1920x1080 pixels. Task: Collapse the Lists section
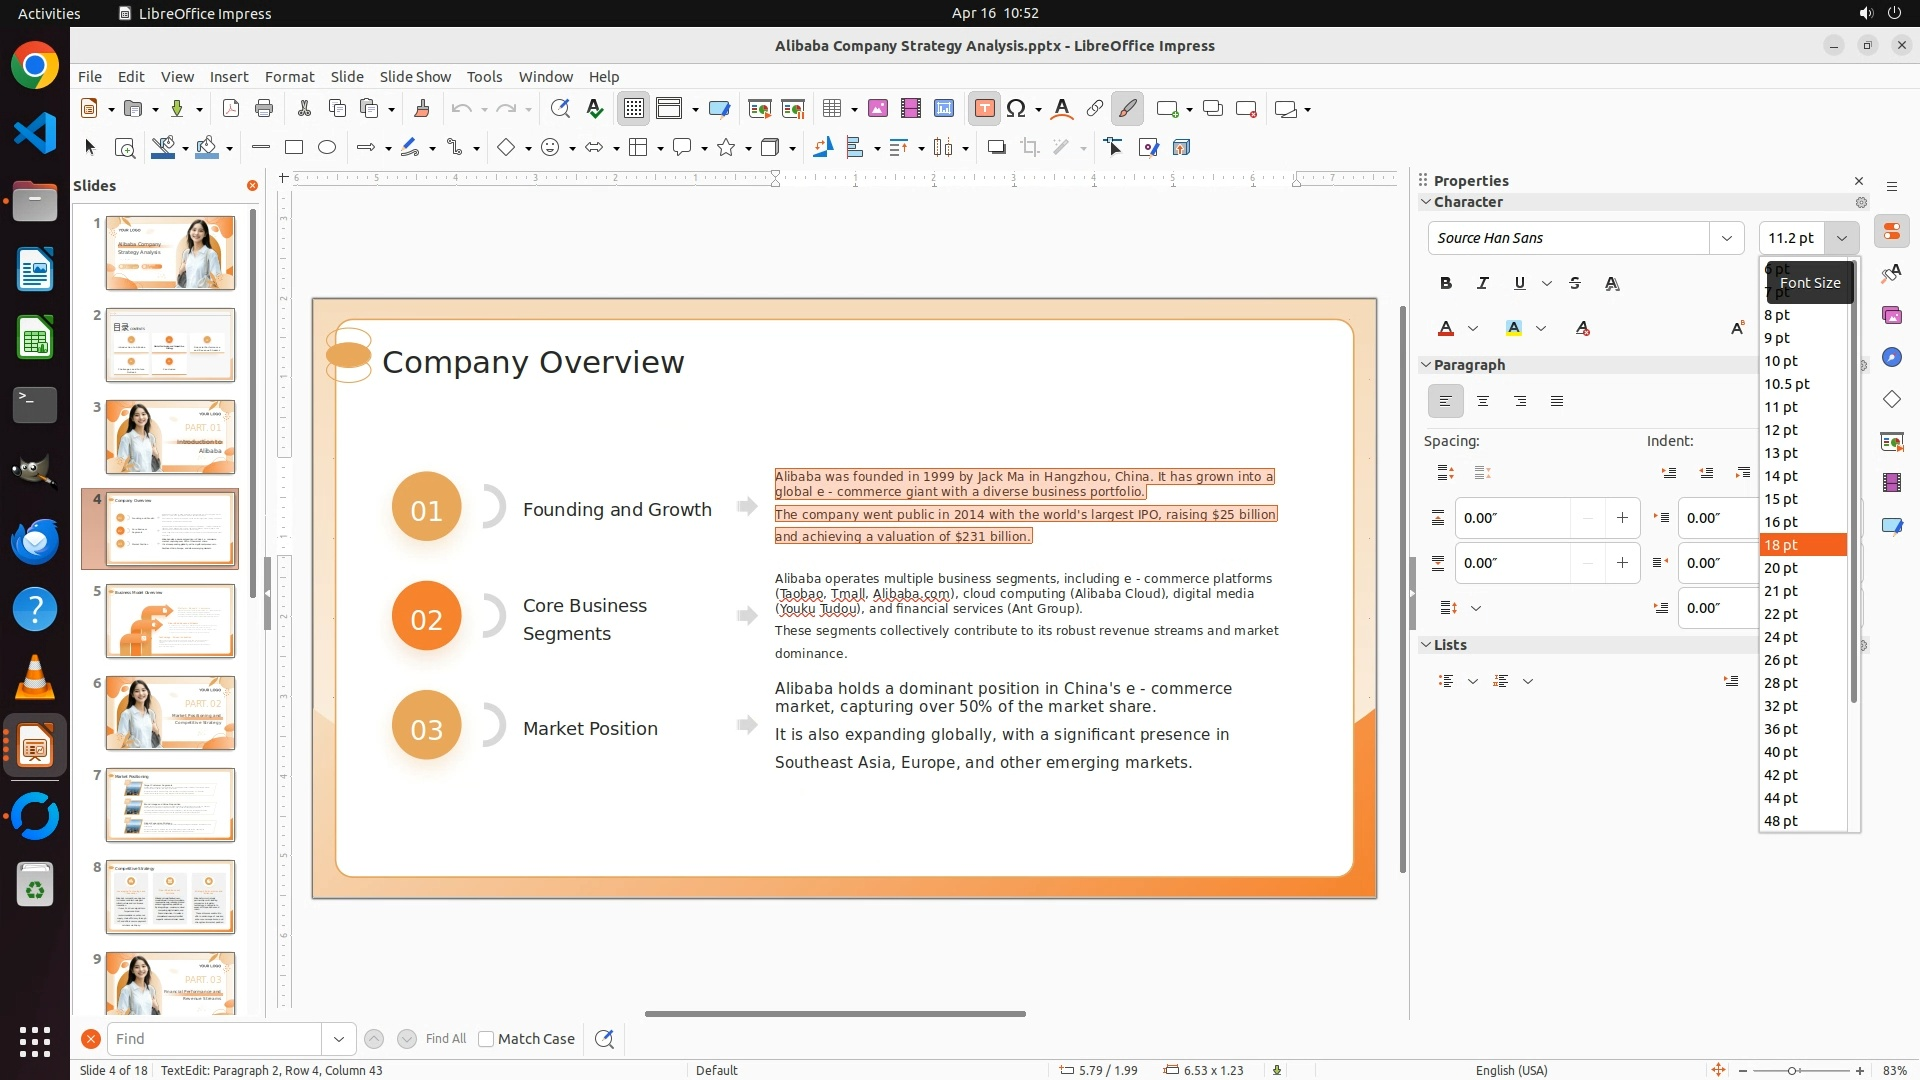coord(1427,645)
